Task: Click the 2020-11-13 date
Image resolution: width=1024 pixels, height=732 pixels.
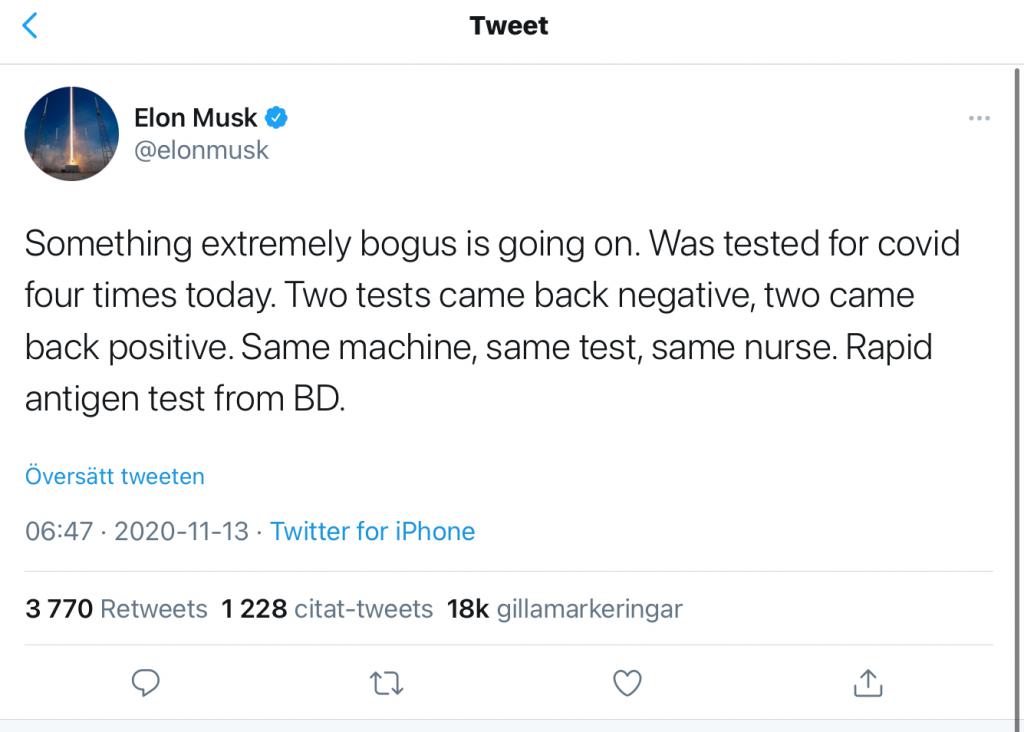Action: point(181,531)
